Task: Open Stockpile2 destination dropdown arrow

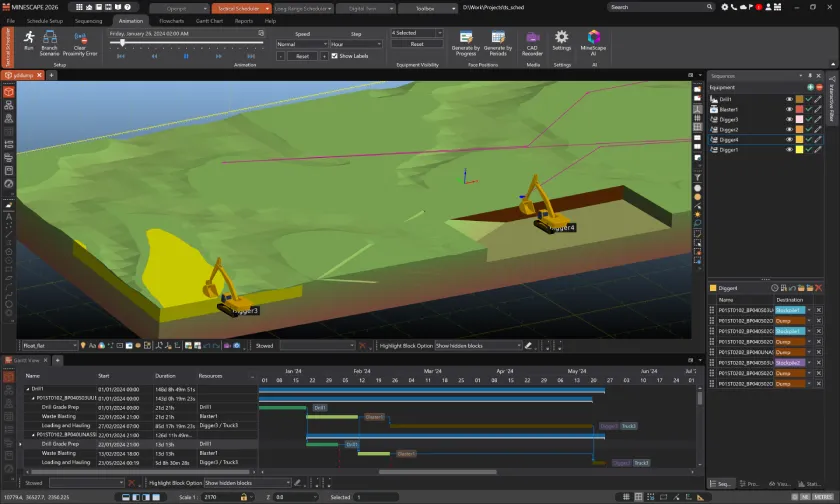Action: [809, 363]
